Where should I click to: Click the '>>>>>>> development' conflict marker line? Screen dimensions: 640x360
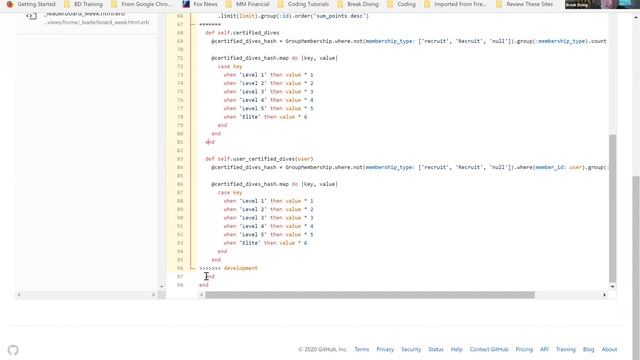[x=229, y=268]
